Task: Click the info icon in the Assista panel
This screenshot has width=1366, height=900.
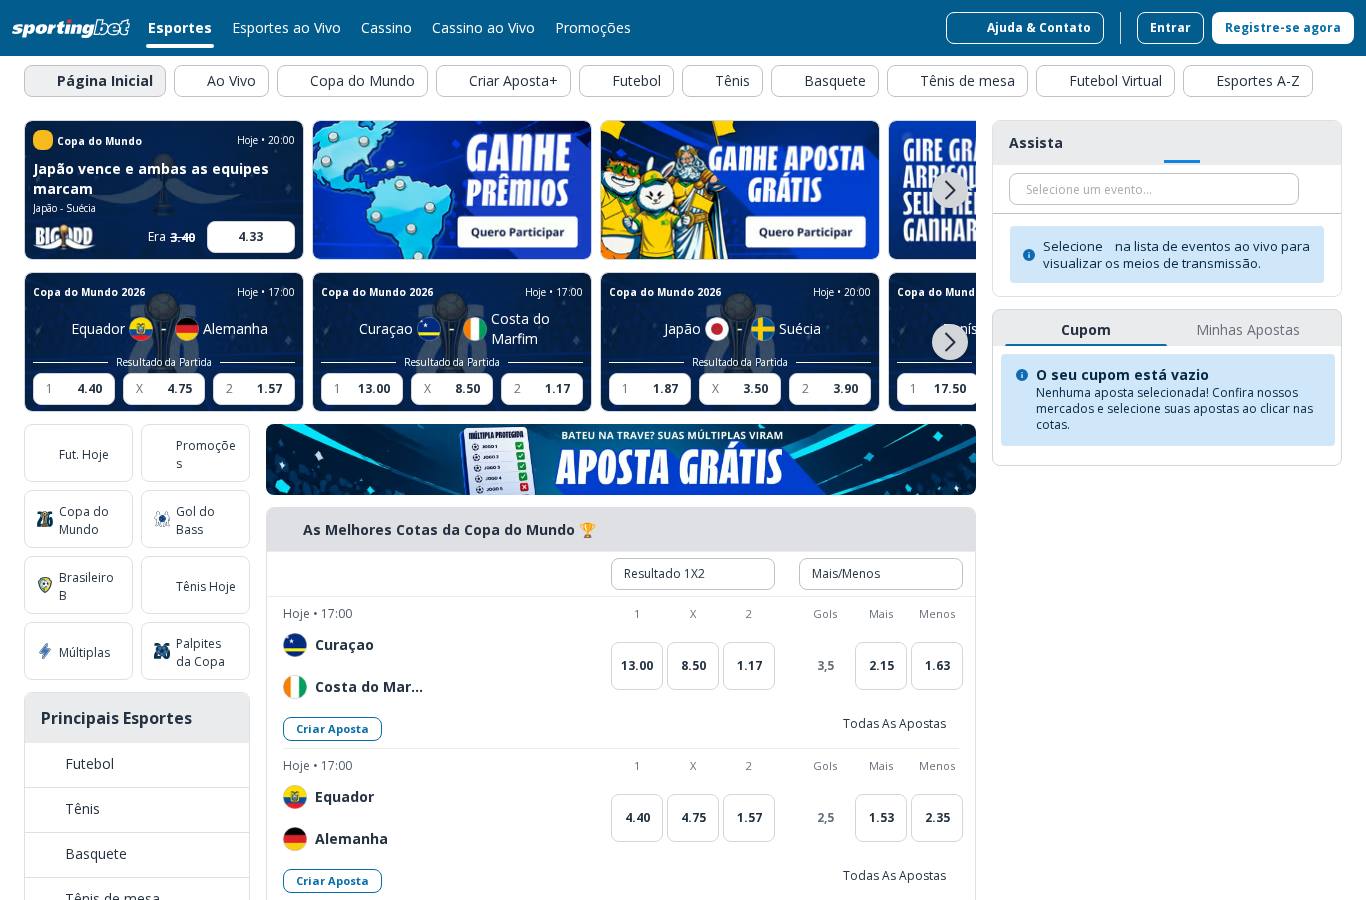Action: tap(1029, 255)
